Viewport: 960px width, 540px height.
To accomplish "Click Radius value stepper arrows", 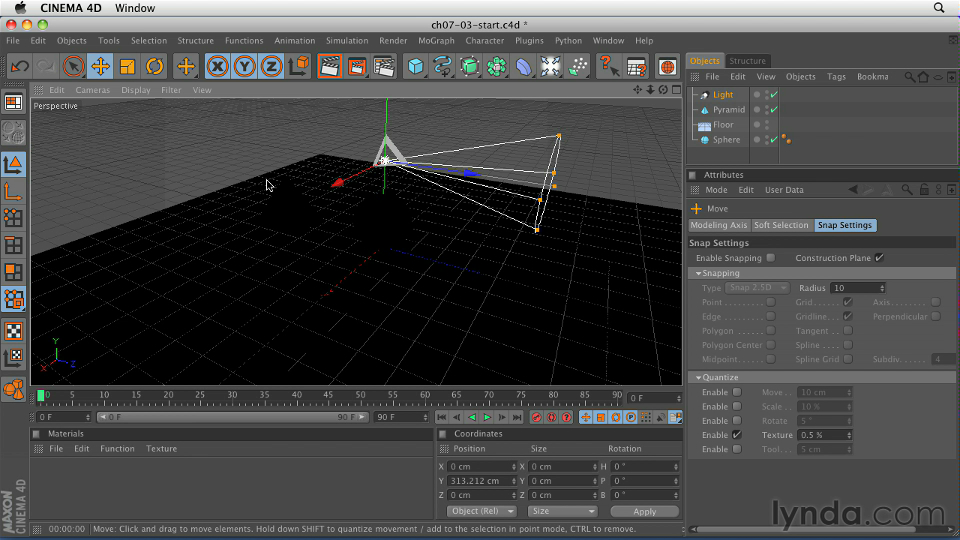I will 882,288.
